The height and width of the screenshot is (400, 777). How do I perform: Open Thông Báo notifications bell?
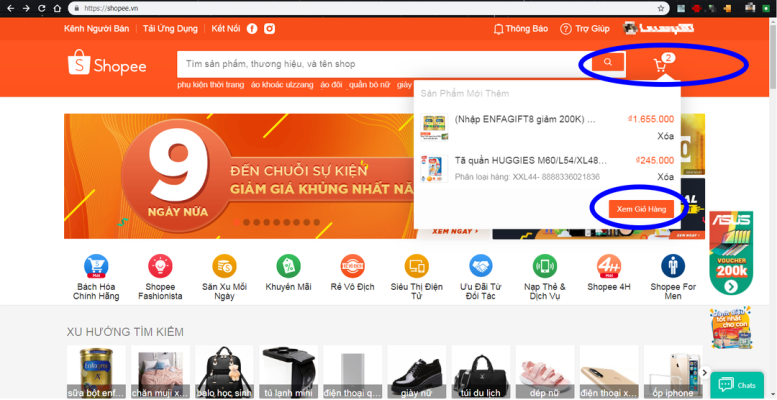521,29
